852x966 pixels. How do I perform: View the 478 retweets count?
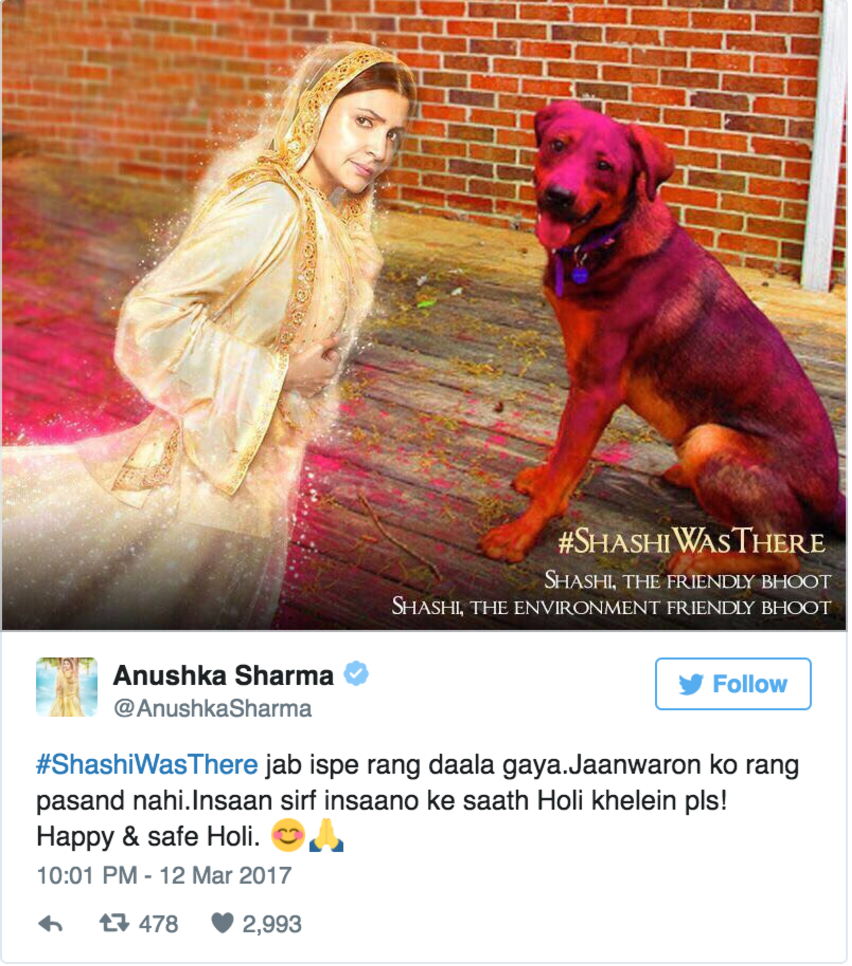pos(158,923)
